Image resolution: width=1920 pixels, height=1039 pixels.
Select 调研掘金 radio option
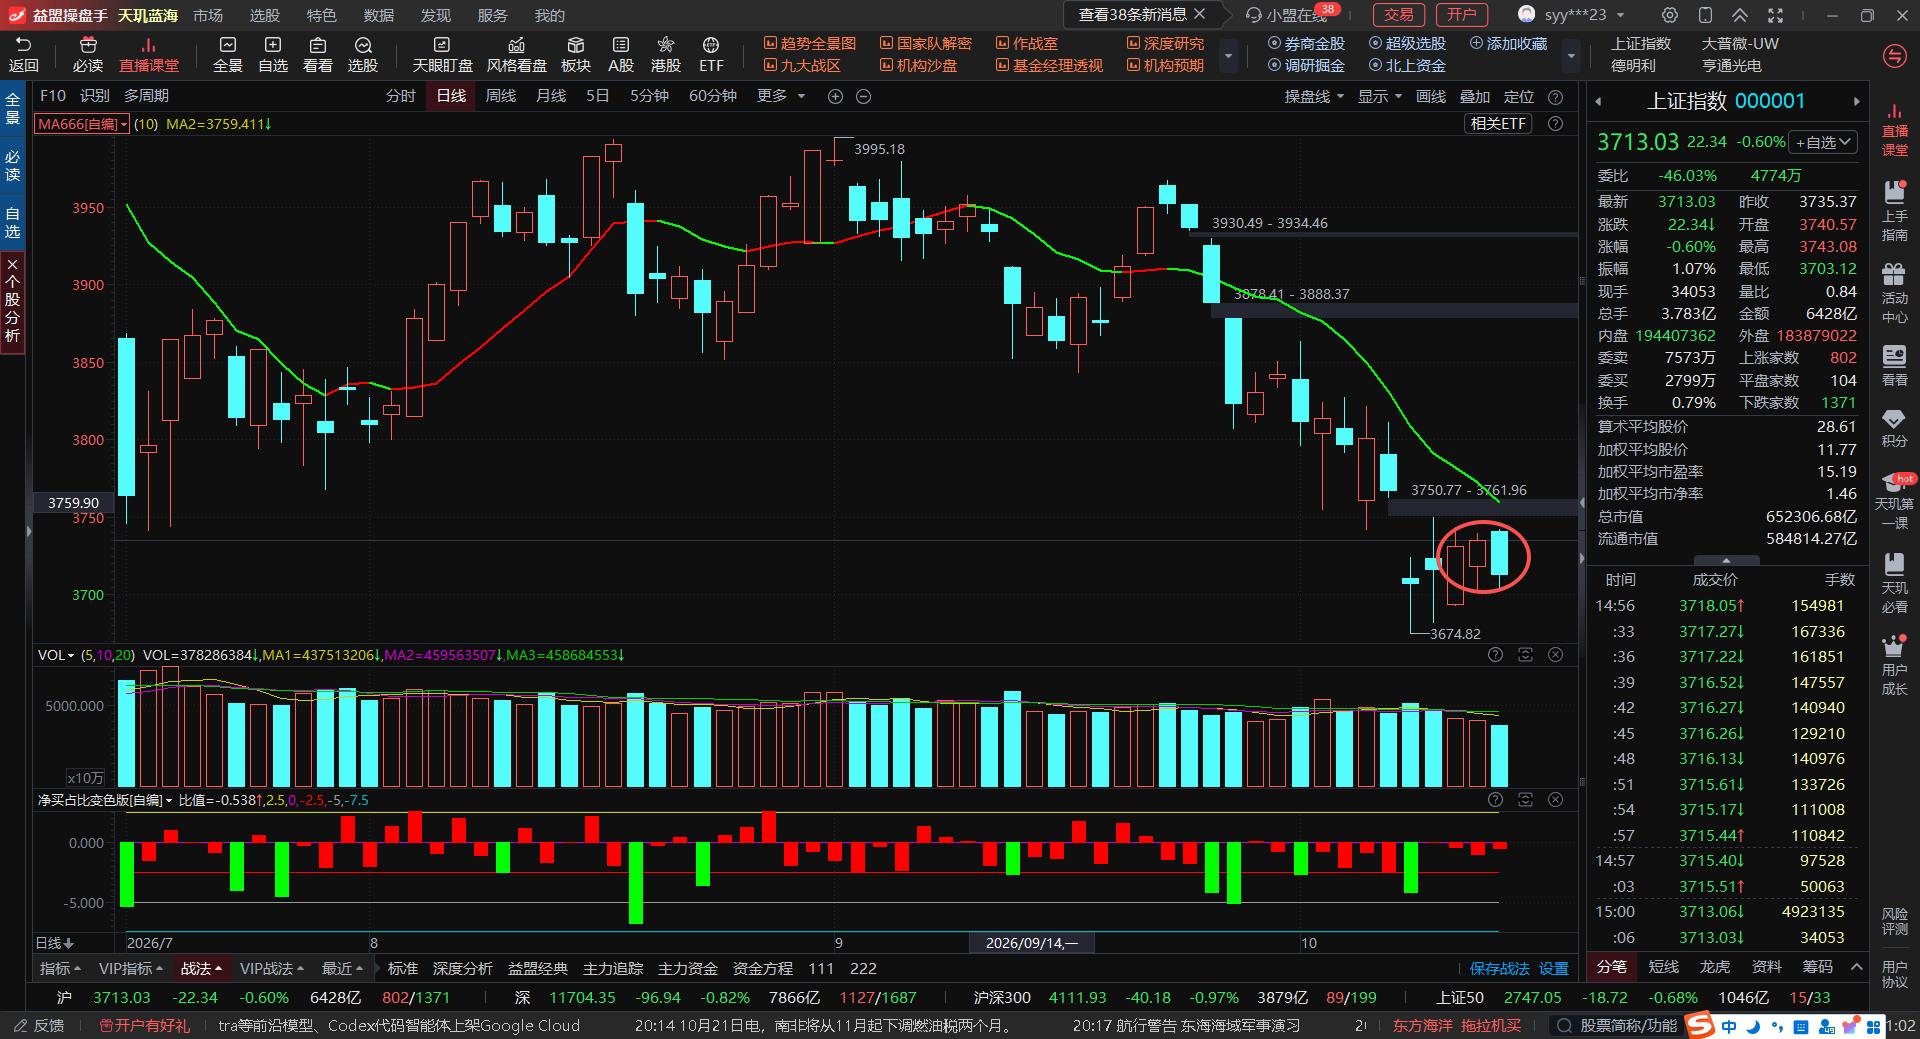pyautogui.click(x=1306, y=66)
